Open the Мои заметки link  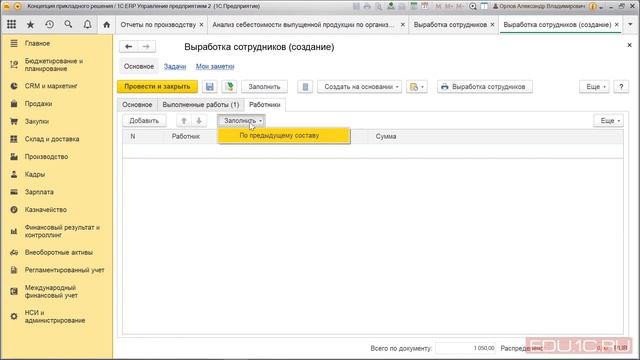click(215, 66)
